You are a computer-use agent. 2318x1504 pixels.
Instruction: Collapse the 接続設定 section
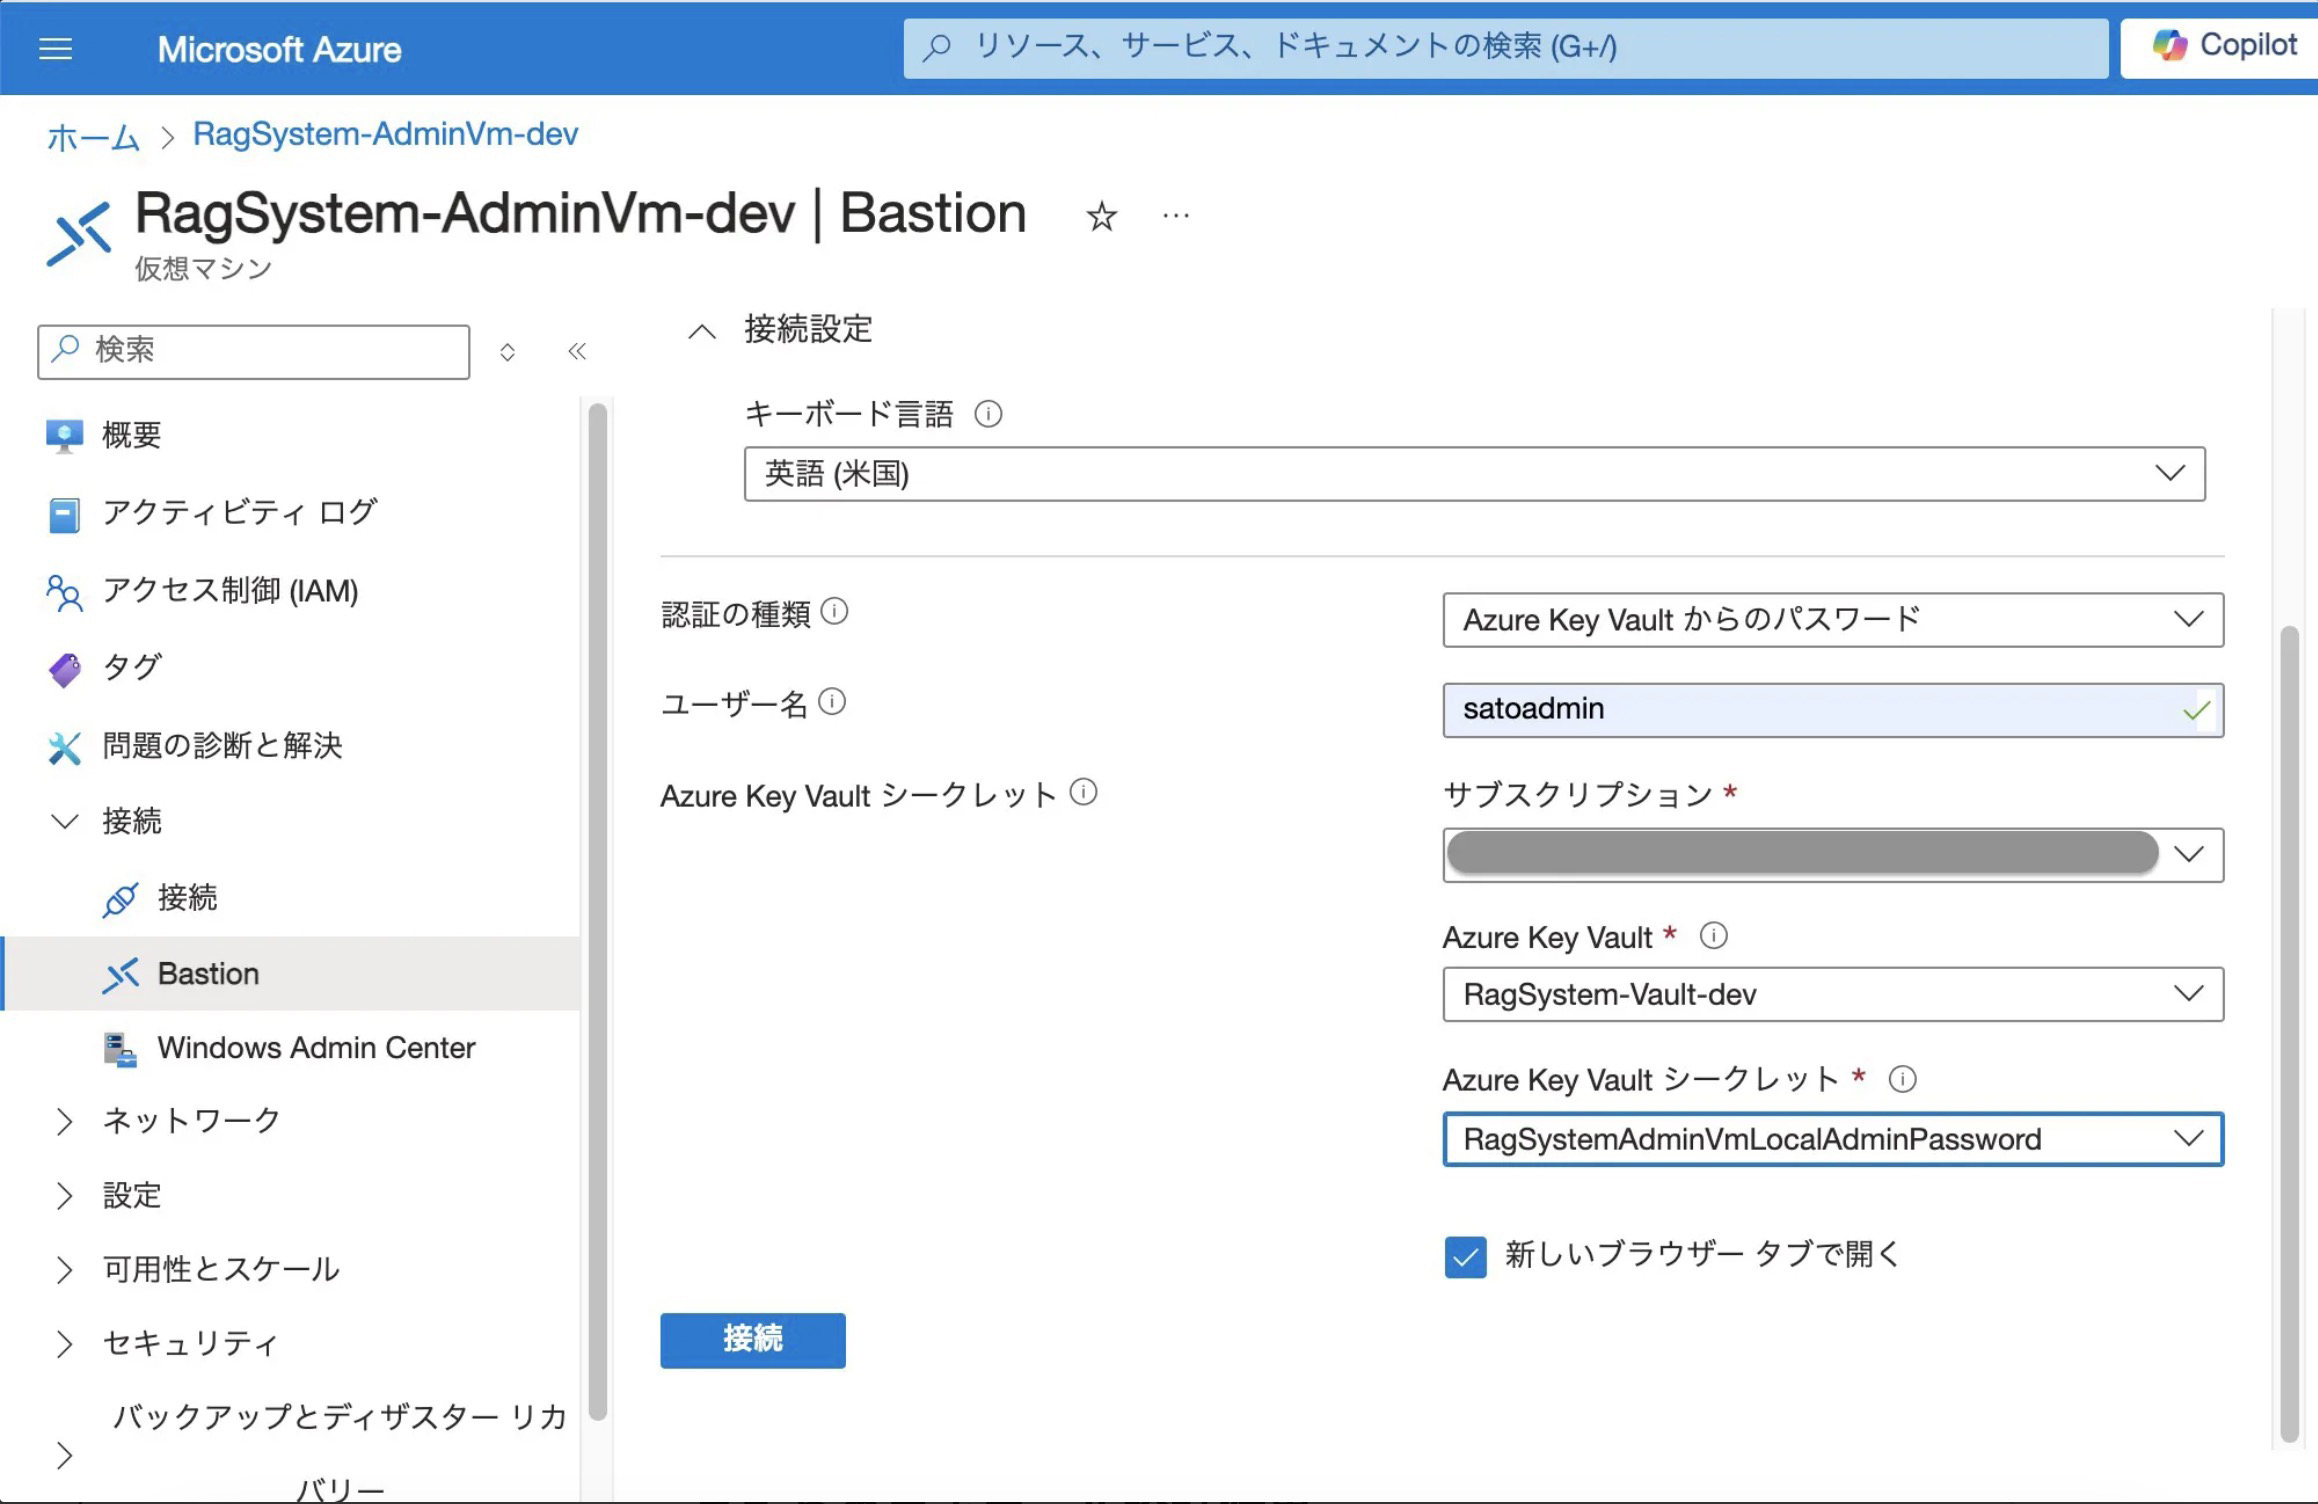(702, 331)
